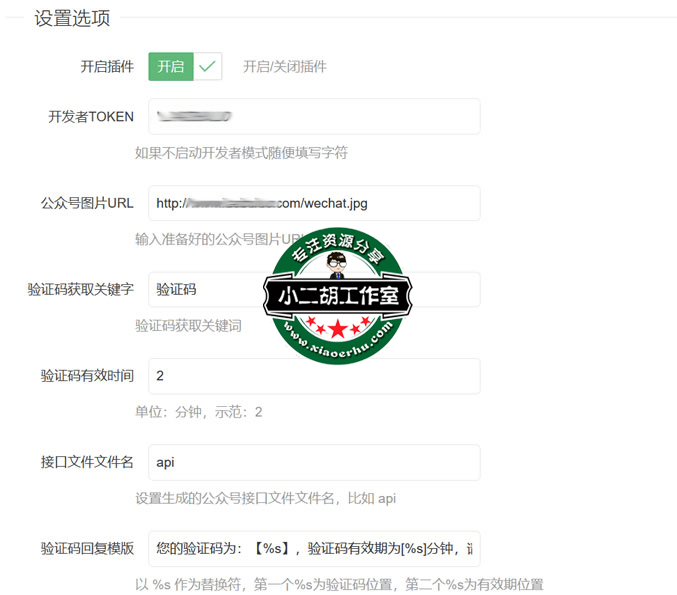
Task: Edit the 接口文件文件名 field with api
Action: 313,462
